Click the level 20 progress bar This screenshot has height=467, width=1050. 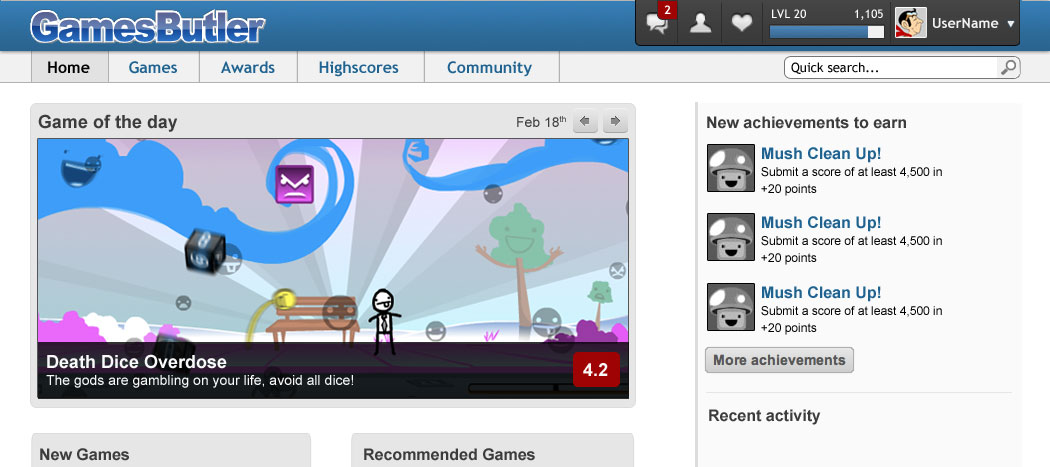[x=826, y=32]
